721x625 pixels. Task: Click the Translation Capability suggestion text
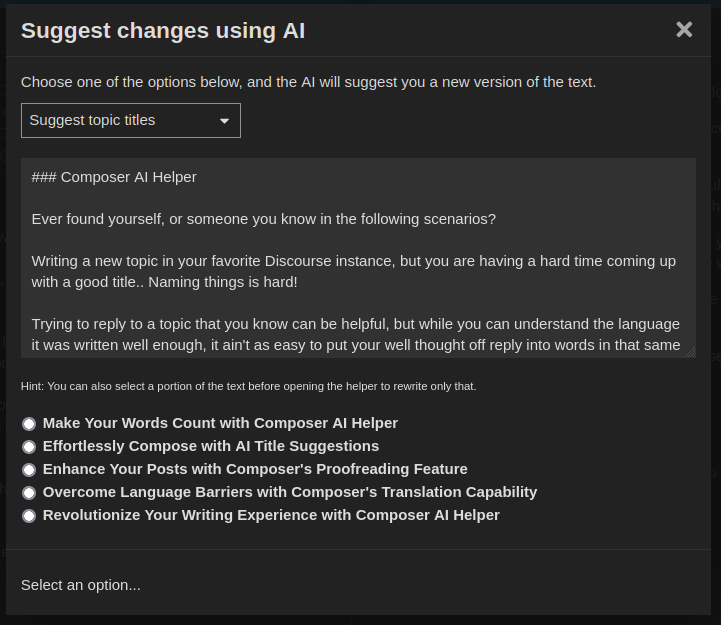tap(290, 492)
